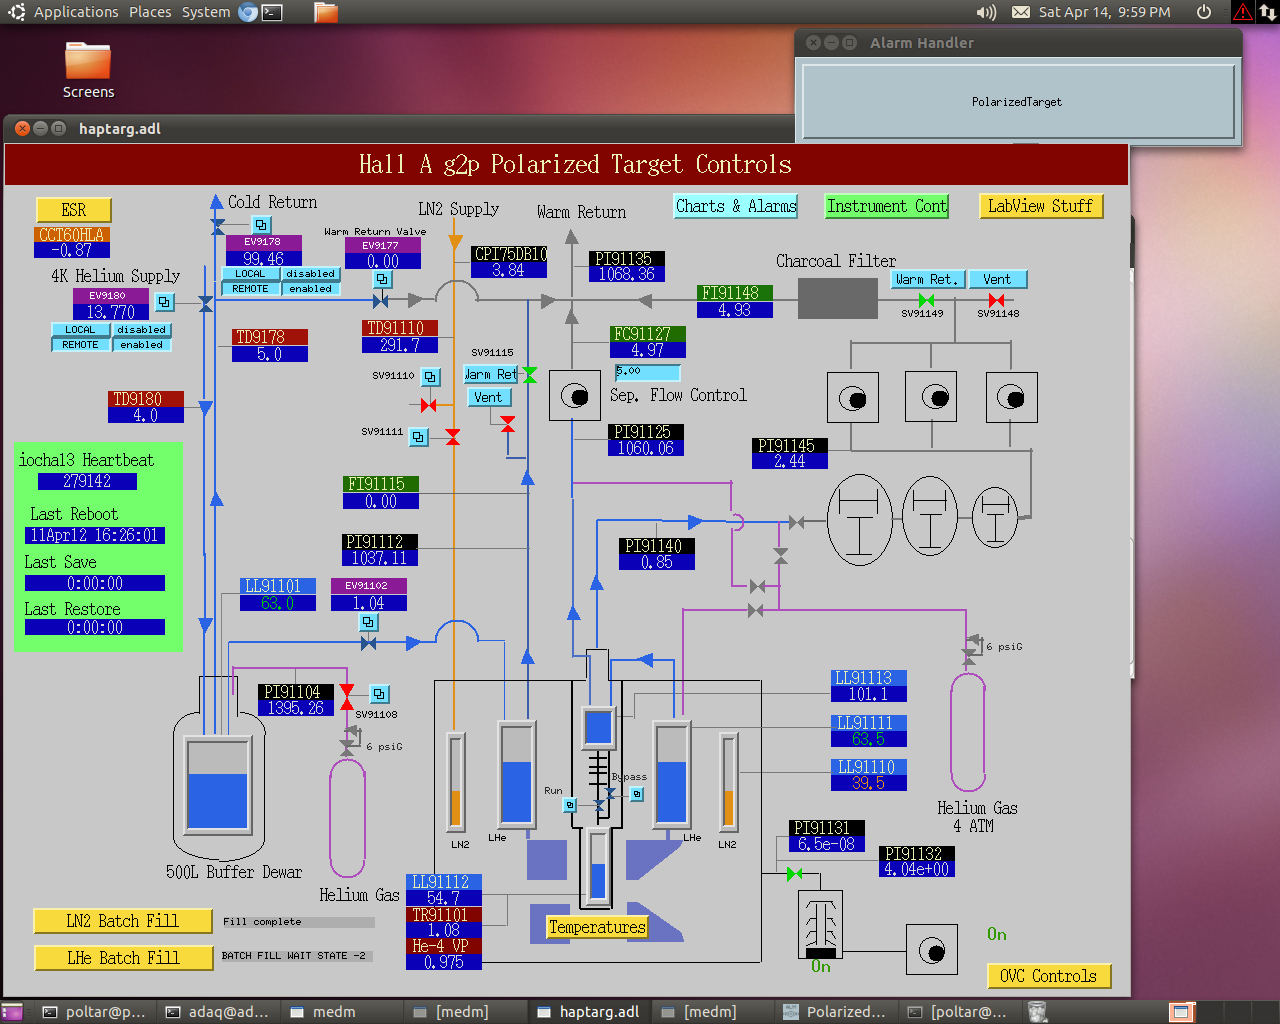Click iochal3 Heartbeat value 279142
This screenshot has width=1280, height=1024.
[x=87, y=481]
